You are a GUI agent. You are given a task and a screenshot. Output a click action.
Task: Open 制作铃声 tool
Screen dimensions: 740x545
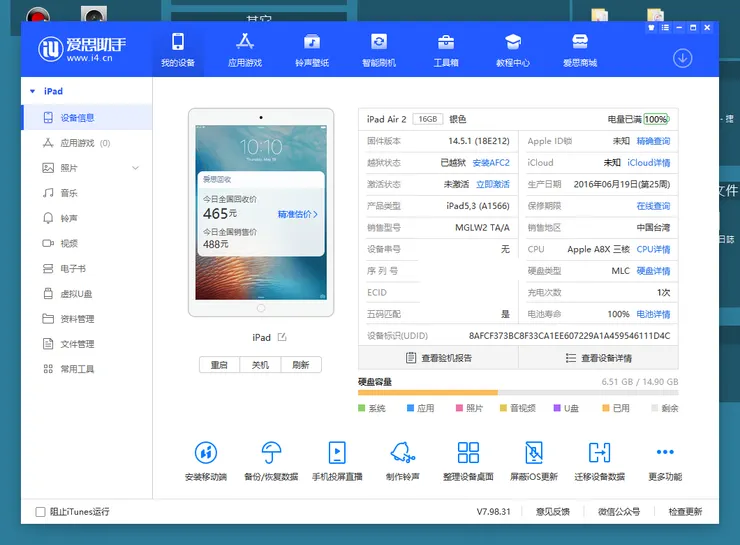click(x=403, y=461)
